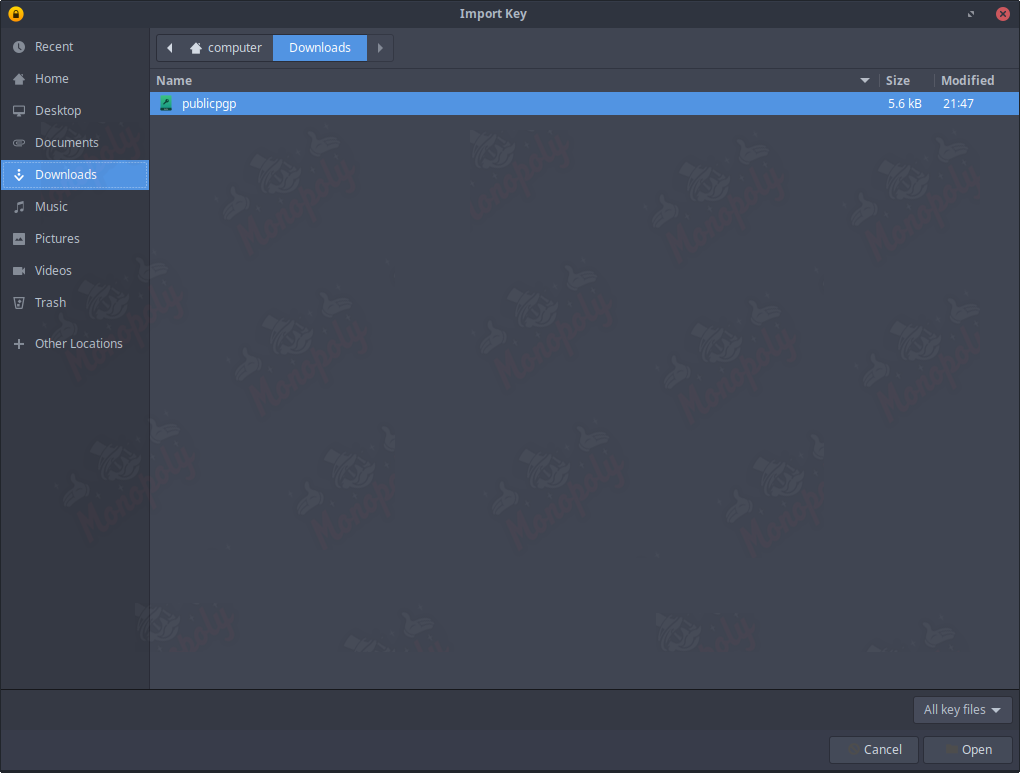1020x773 pixels.
Task: Open the All key files filter dropdown
Action: 962,710
